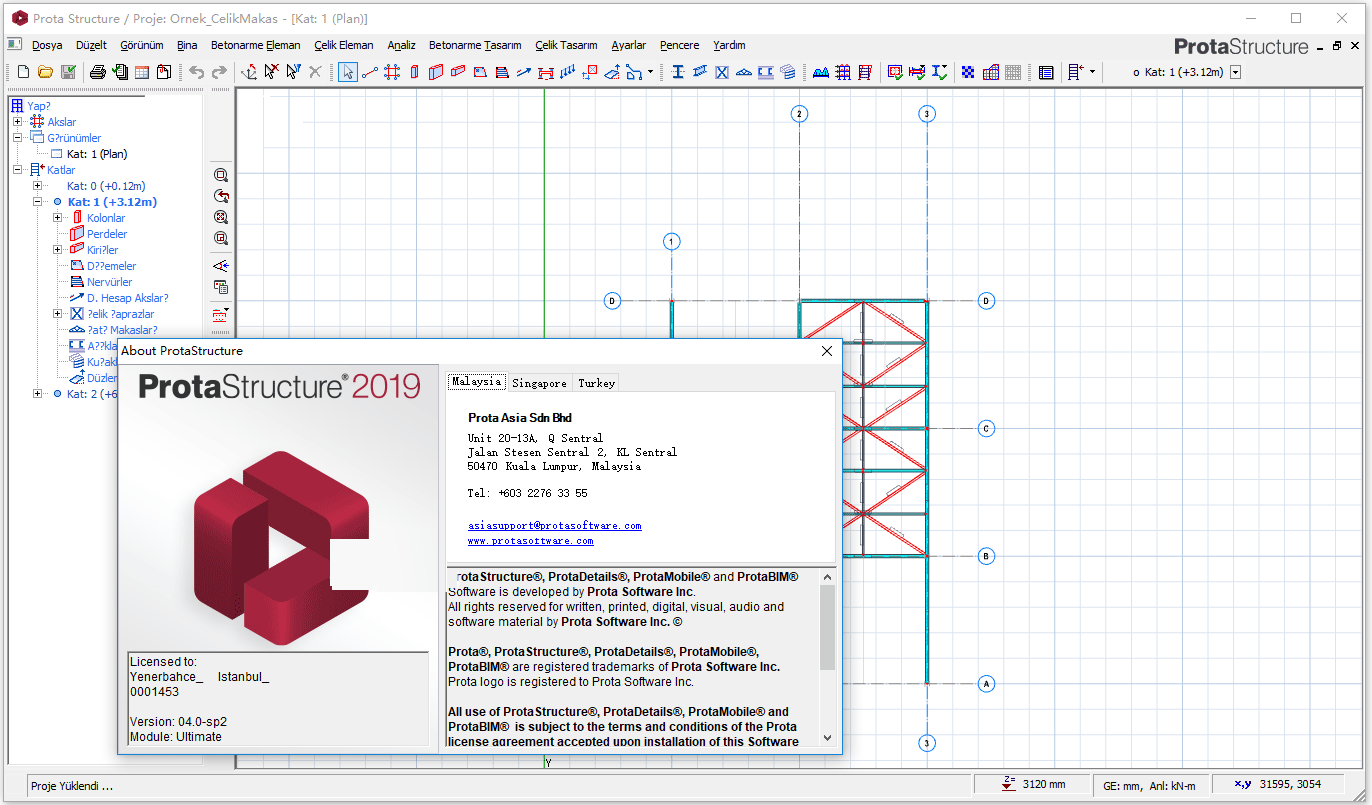Open project folder icon
The height and width of the screenshot is (805, 1372).
click(x=45, y=72)
